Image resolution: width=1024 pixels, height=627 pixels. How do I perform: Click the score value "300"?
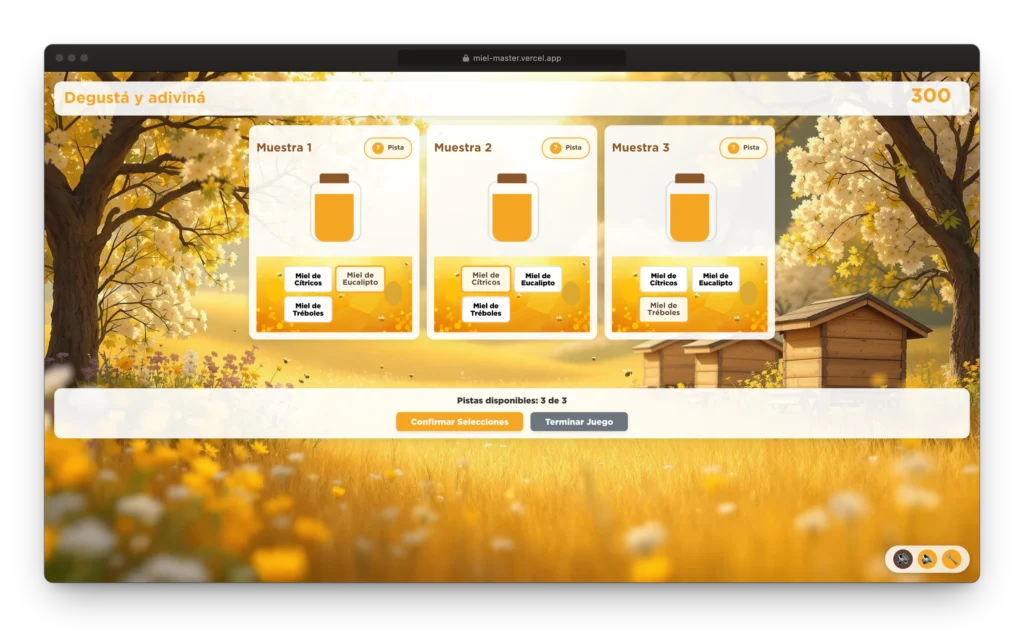click(931, 96)
